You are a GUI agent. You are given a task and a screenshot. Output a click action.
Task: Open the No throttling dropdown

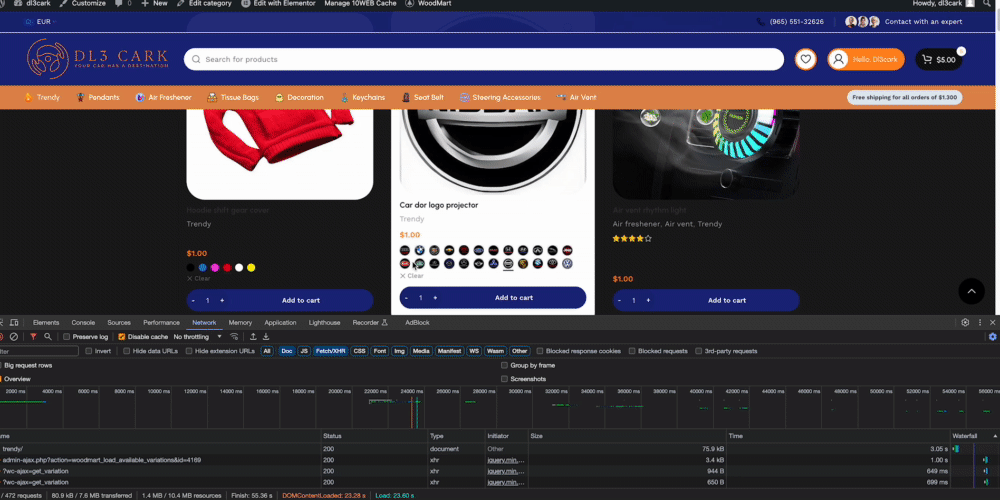[x=198, y=337]
